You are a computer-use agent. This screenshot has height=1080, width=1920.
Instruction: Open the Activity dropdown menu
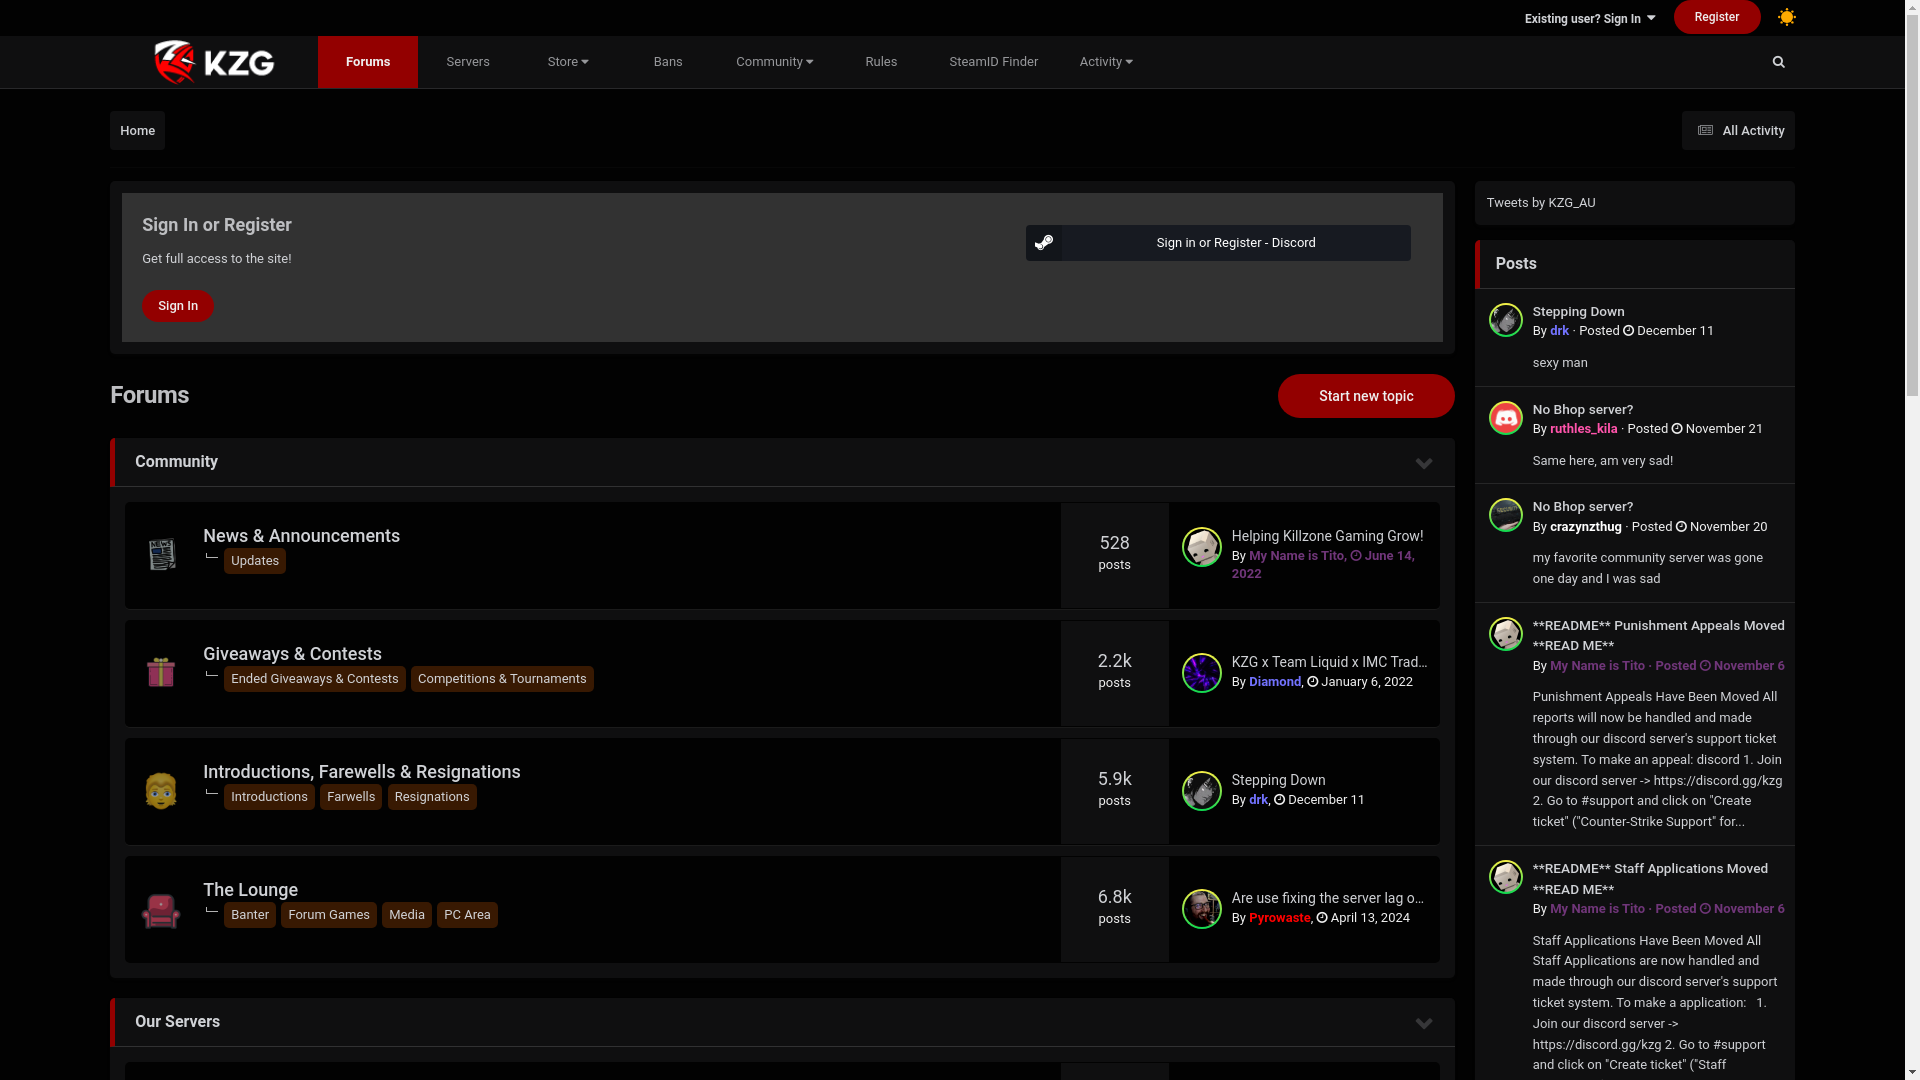click(x=1106, y=62)
